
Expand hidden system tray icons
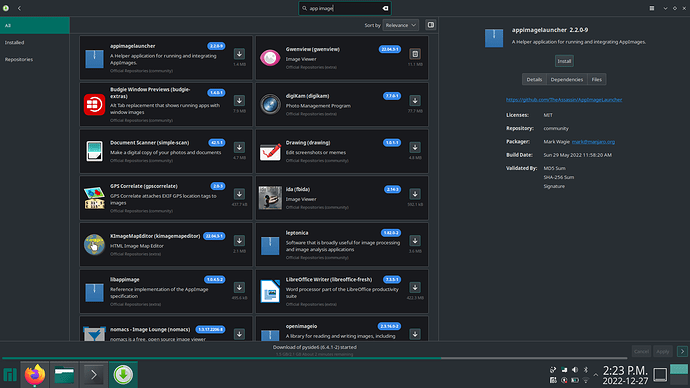pos(595,375)
